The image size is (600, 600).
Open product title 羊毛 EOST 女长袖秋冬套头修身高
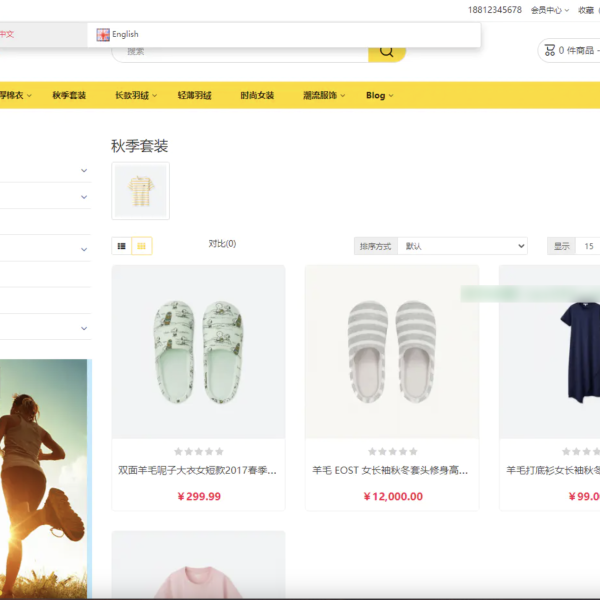(390, 470)
